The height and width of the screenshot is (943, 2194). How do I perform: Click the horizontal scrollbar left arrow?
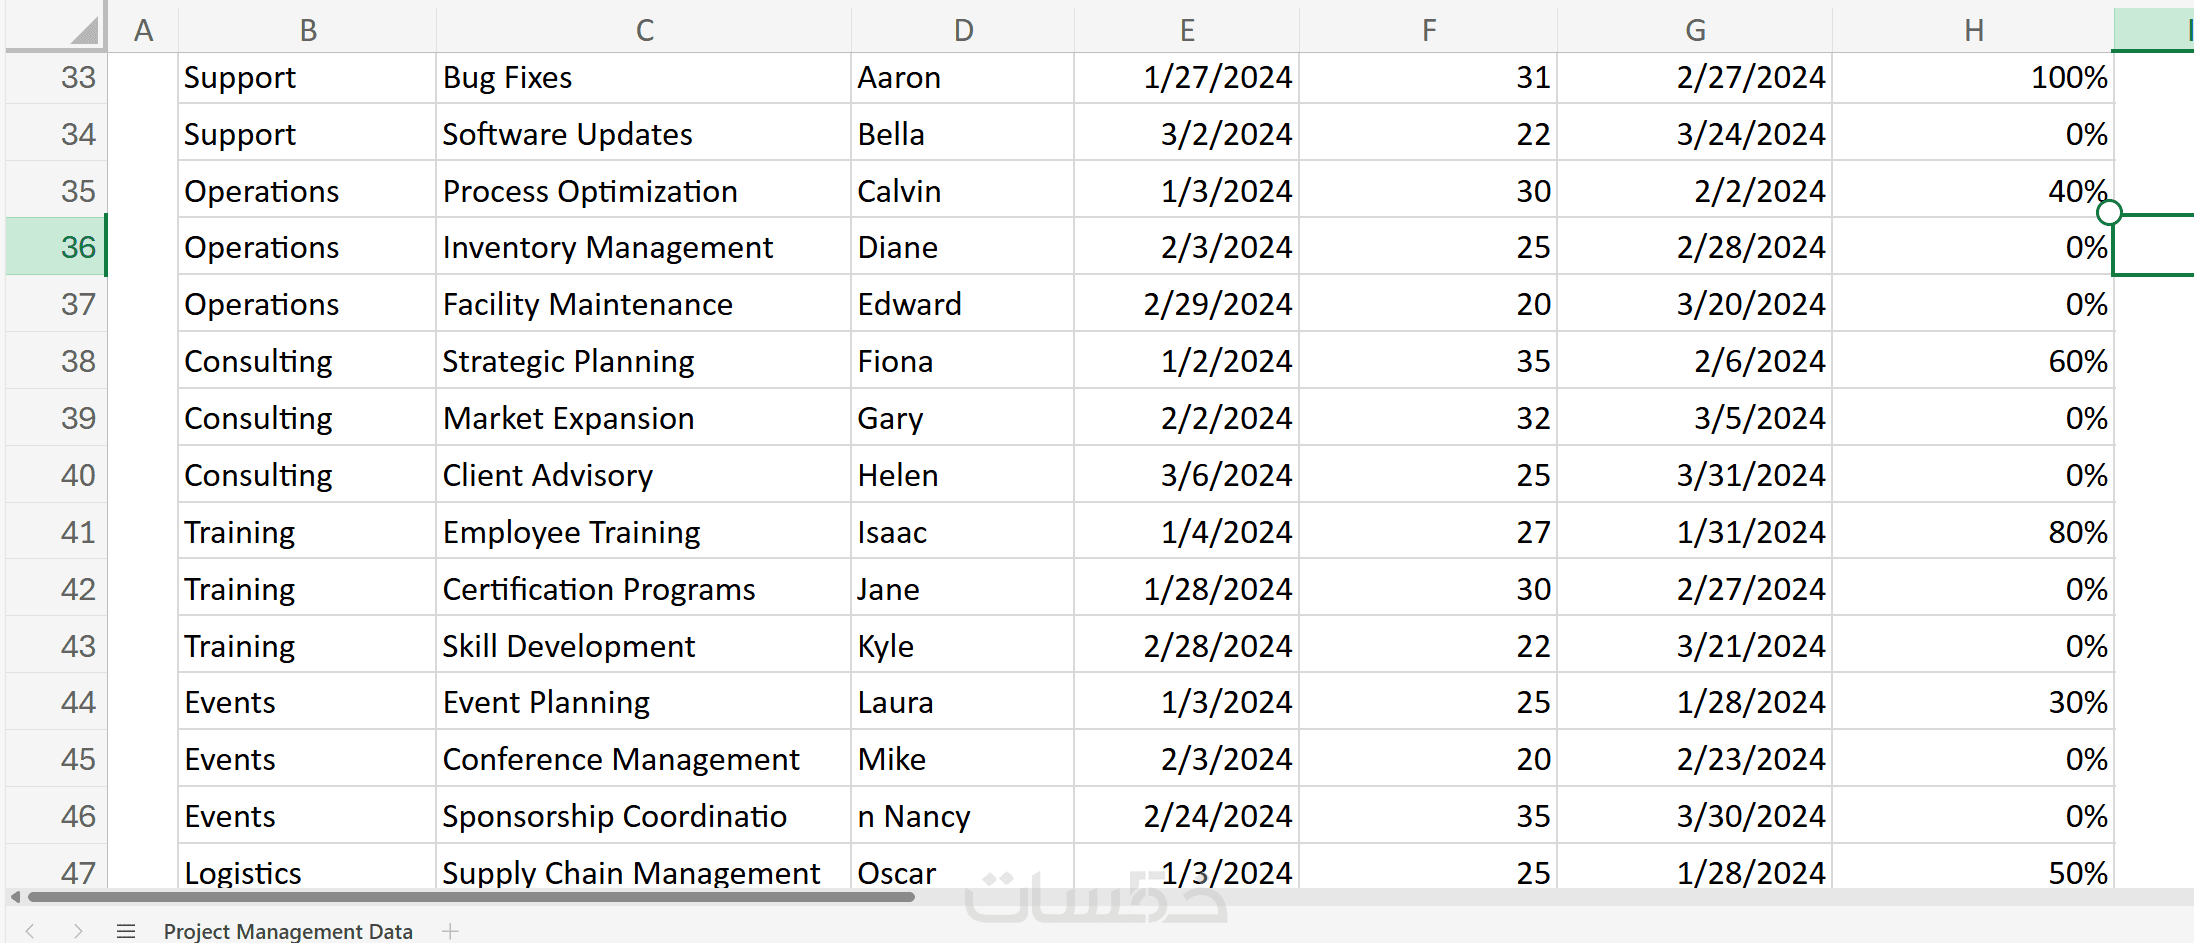point(15,897)
